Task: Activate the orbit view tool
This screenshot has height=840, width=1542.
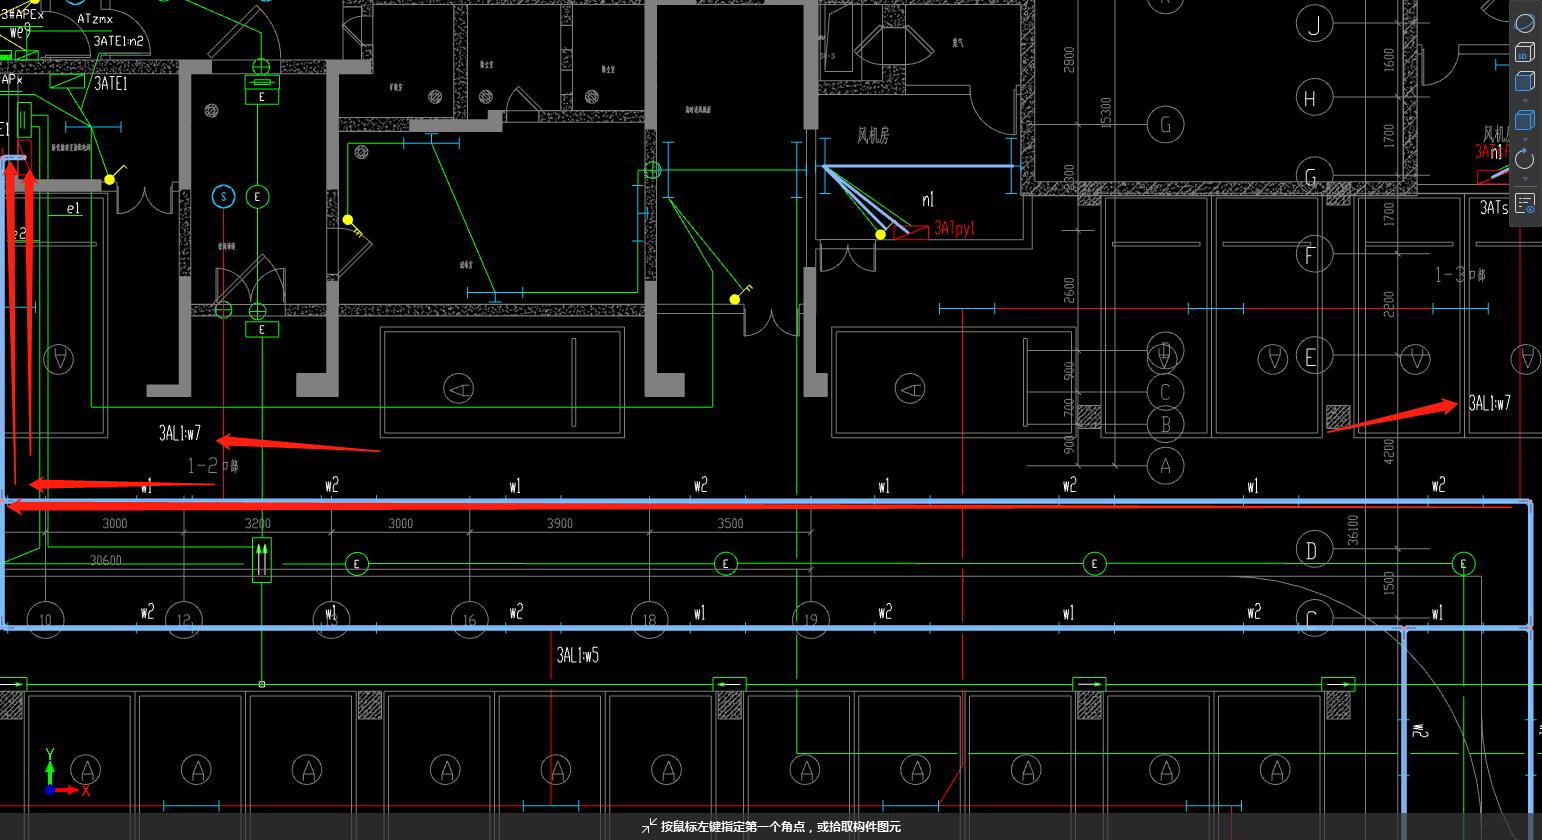Action: click(x=1524, y=22)
